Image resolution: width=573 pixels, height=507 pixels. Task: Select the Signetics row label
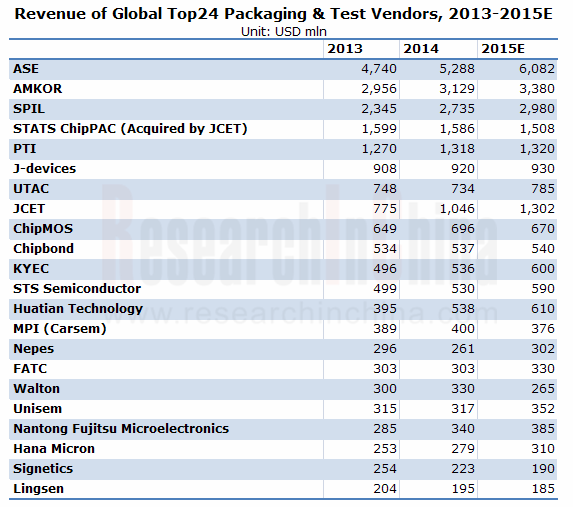click(43, 469)
